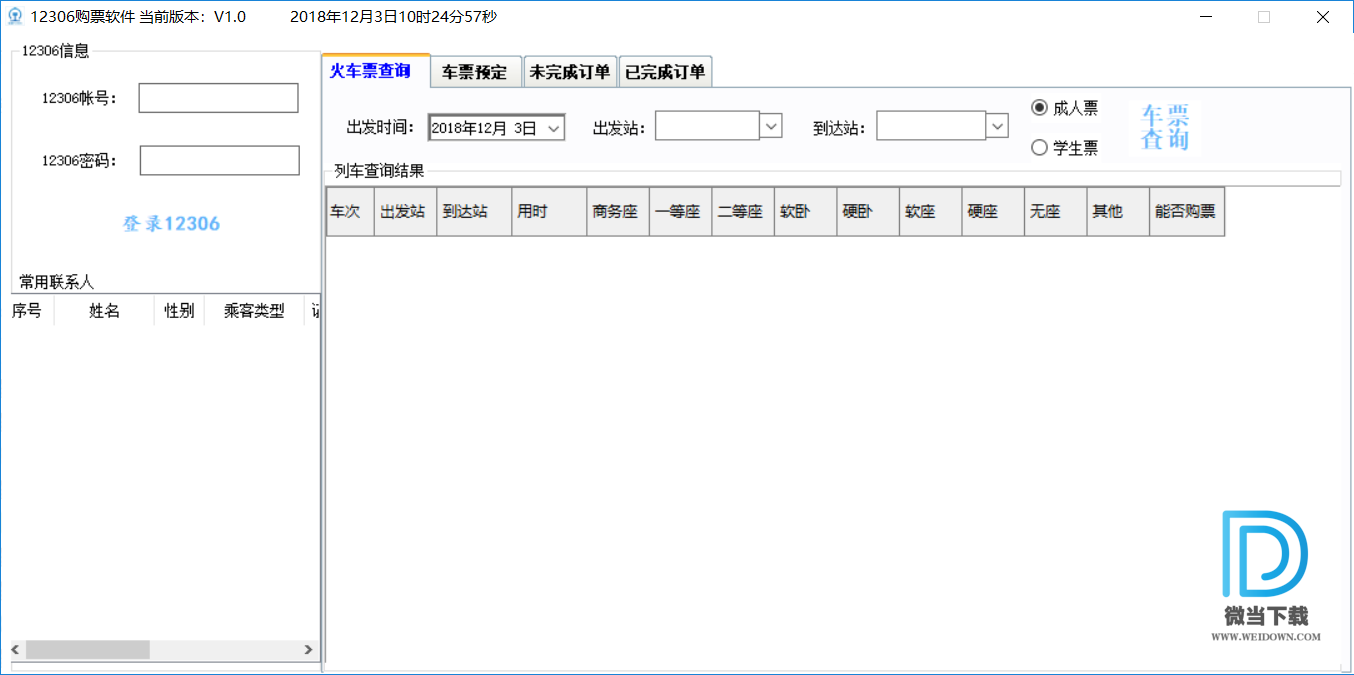Expand the 到达站 arrival station dropdown arrow
1354x675 pixels.
[x=997, y=126]
